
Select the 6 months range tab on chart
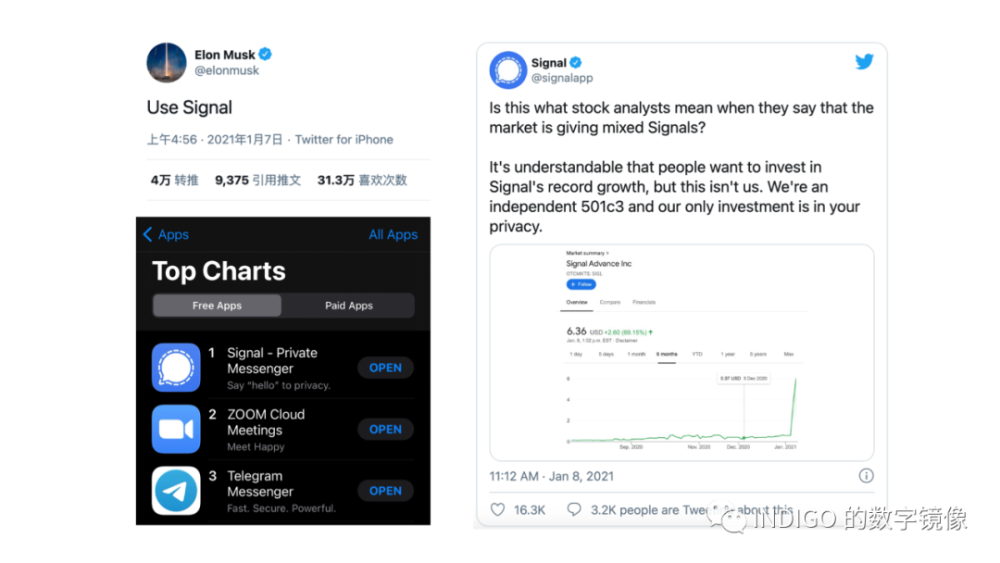667,354
